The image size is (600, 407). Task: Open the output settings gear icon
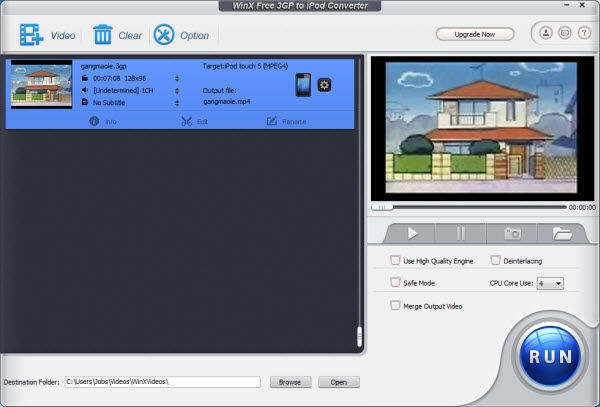click(324, 85)
